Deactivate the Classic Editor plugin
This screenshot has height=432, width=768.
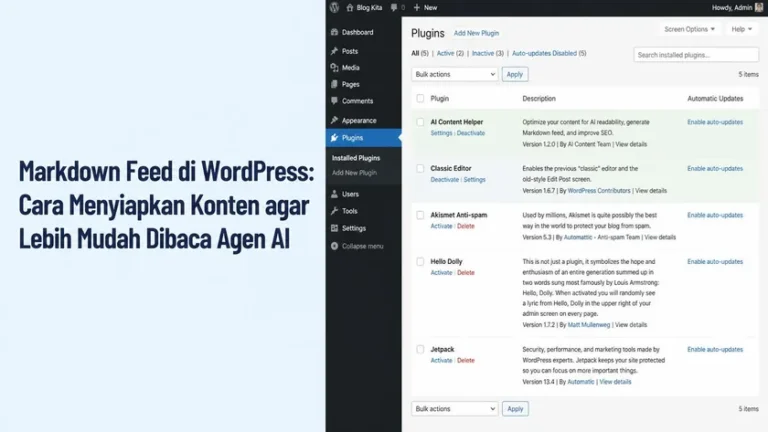pyautogui.click(x=445, y=180)
